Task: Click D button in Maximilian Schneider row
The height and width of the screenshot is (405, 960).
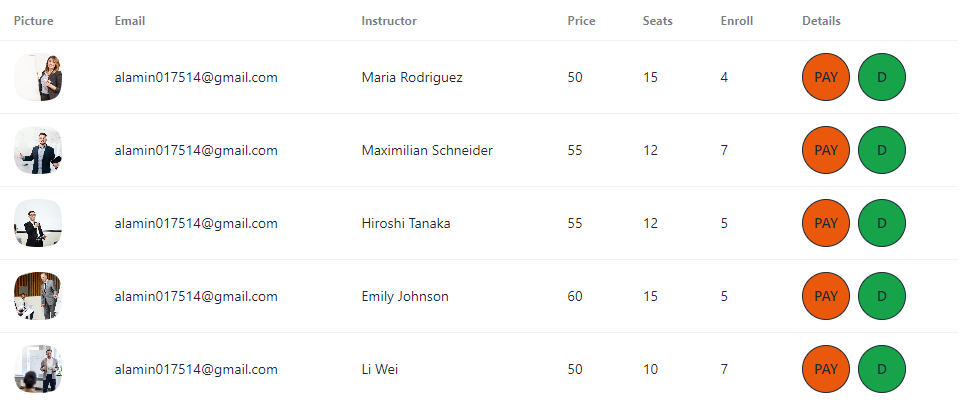Action: 882,150
